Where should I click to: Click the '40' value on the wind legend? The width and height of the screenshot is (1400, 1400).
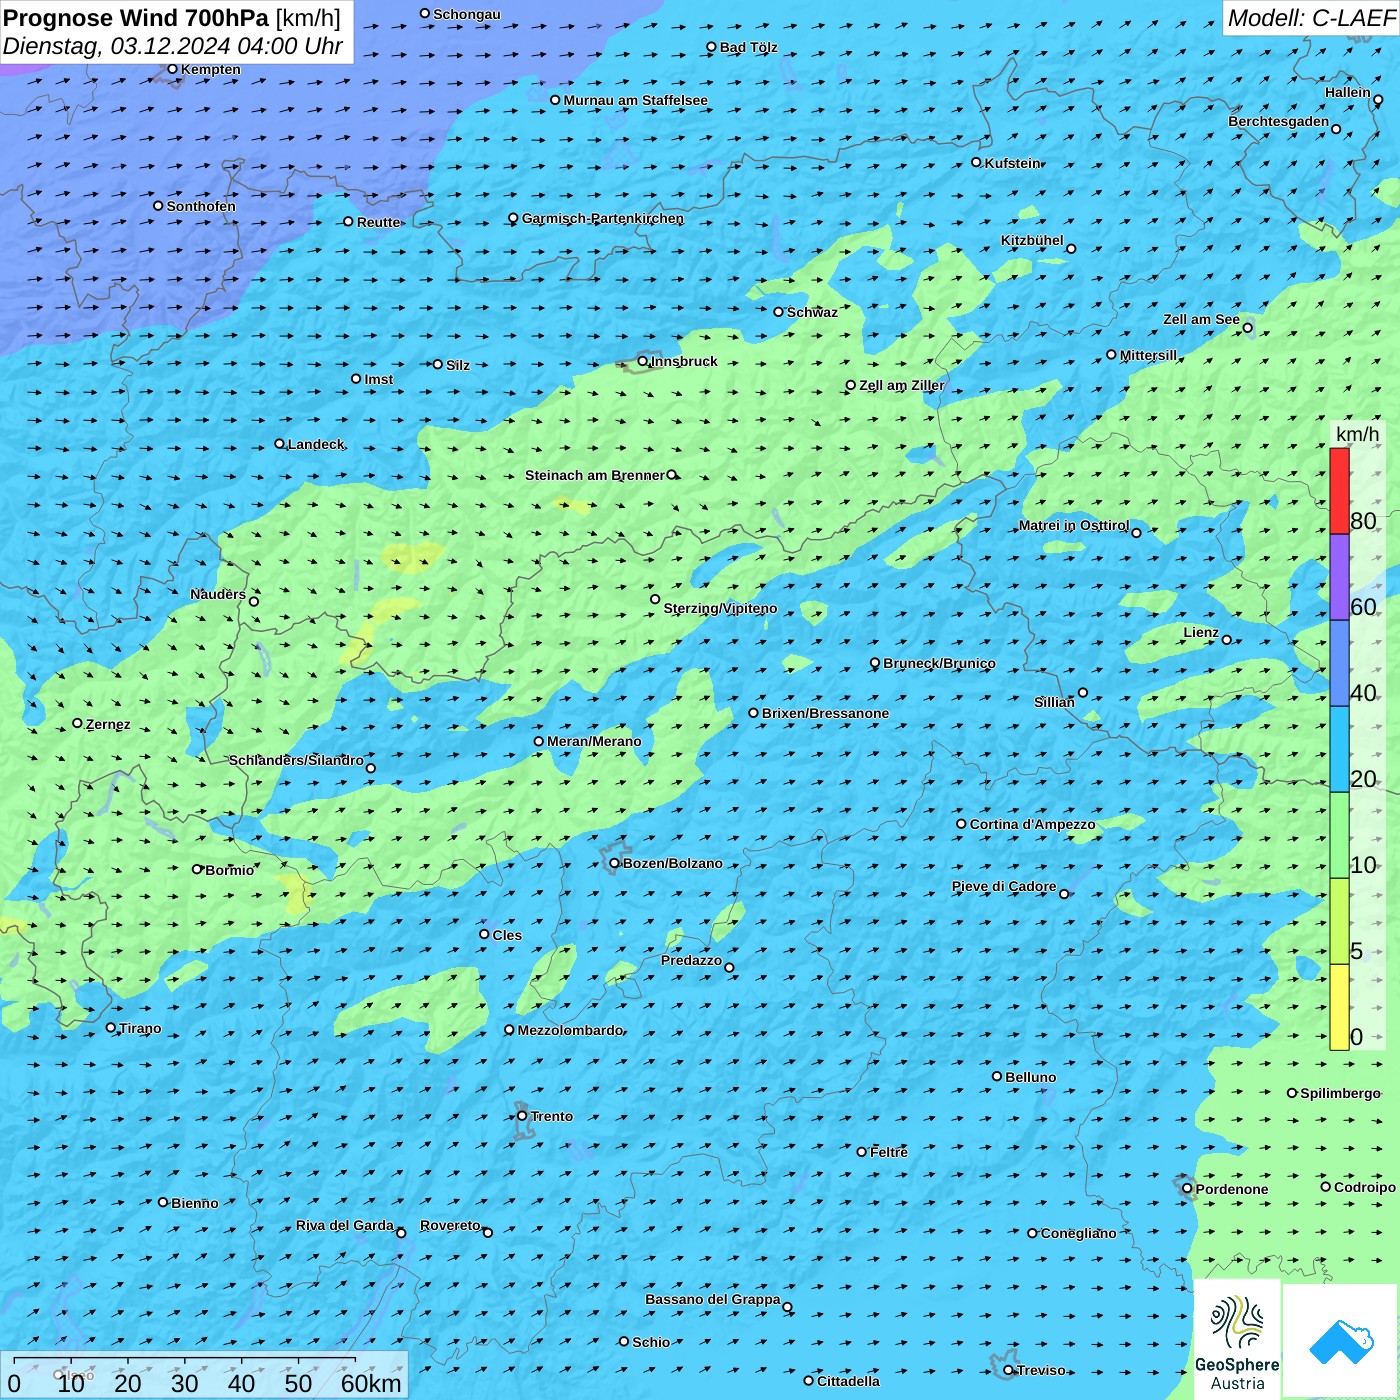(x=1363, y=693)
